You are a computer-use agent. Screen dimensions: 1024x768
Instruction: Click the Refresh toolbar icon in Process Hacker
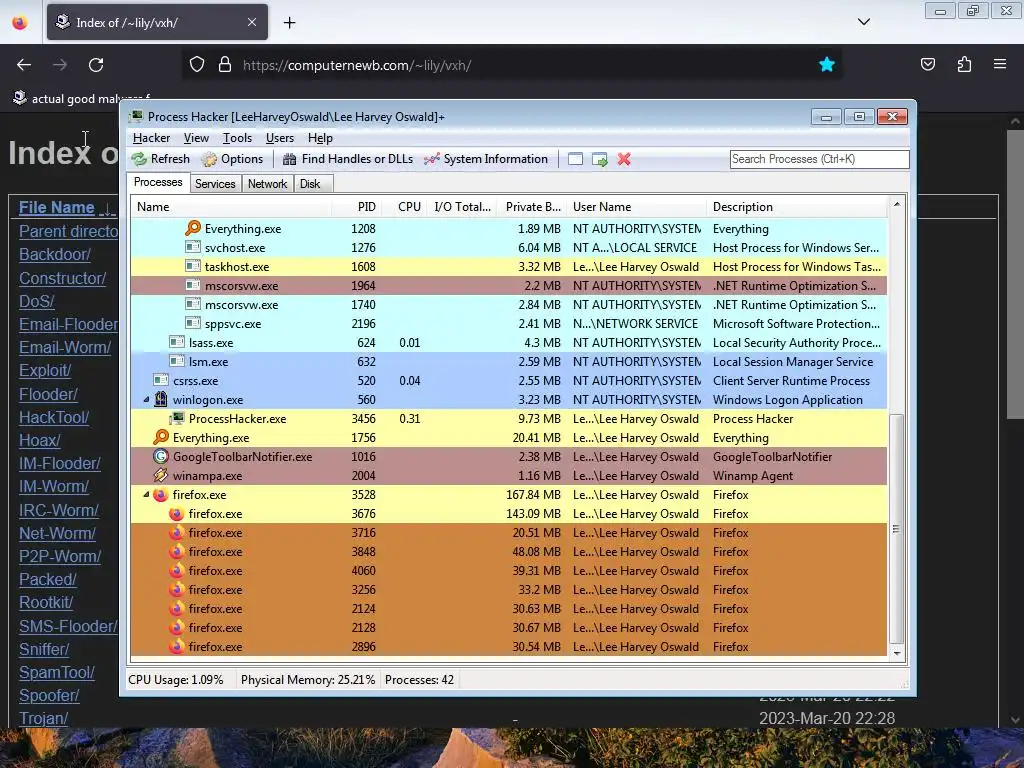(139, 159)
